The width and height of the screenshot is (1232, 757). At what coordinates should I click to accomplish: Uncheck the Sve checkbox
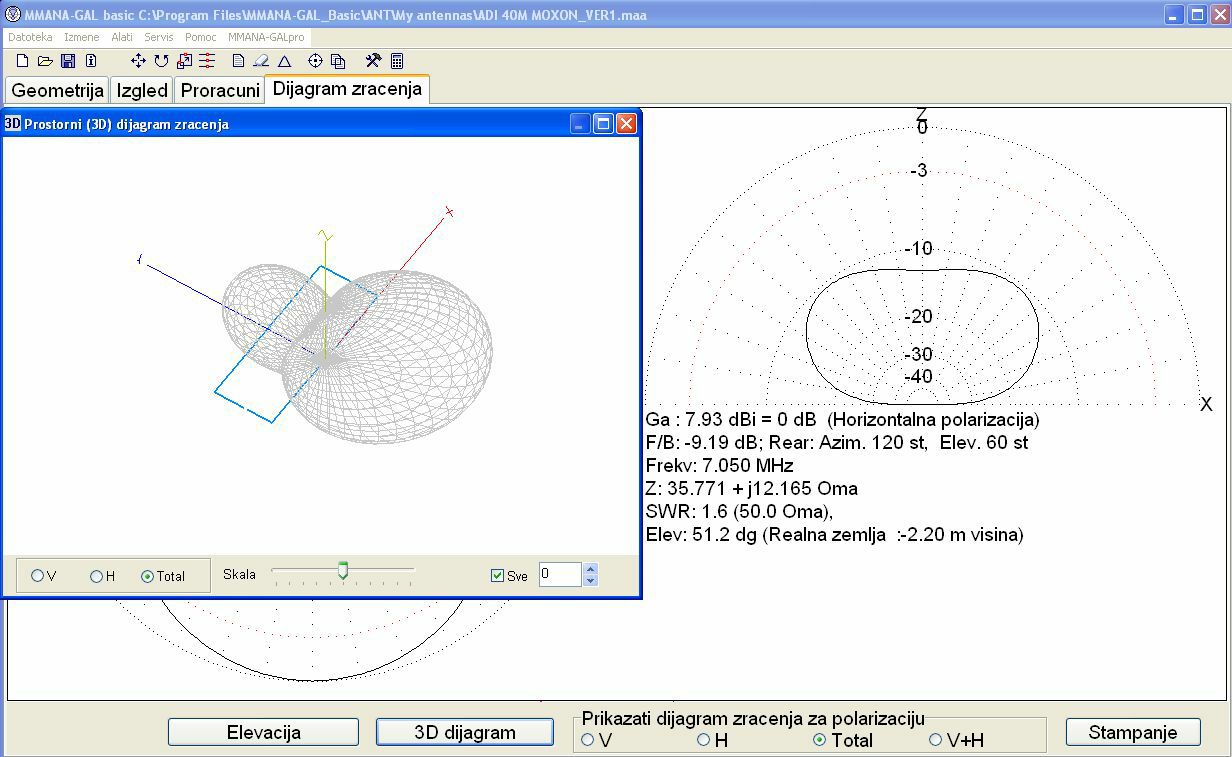[497, 576]
